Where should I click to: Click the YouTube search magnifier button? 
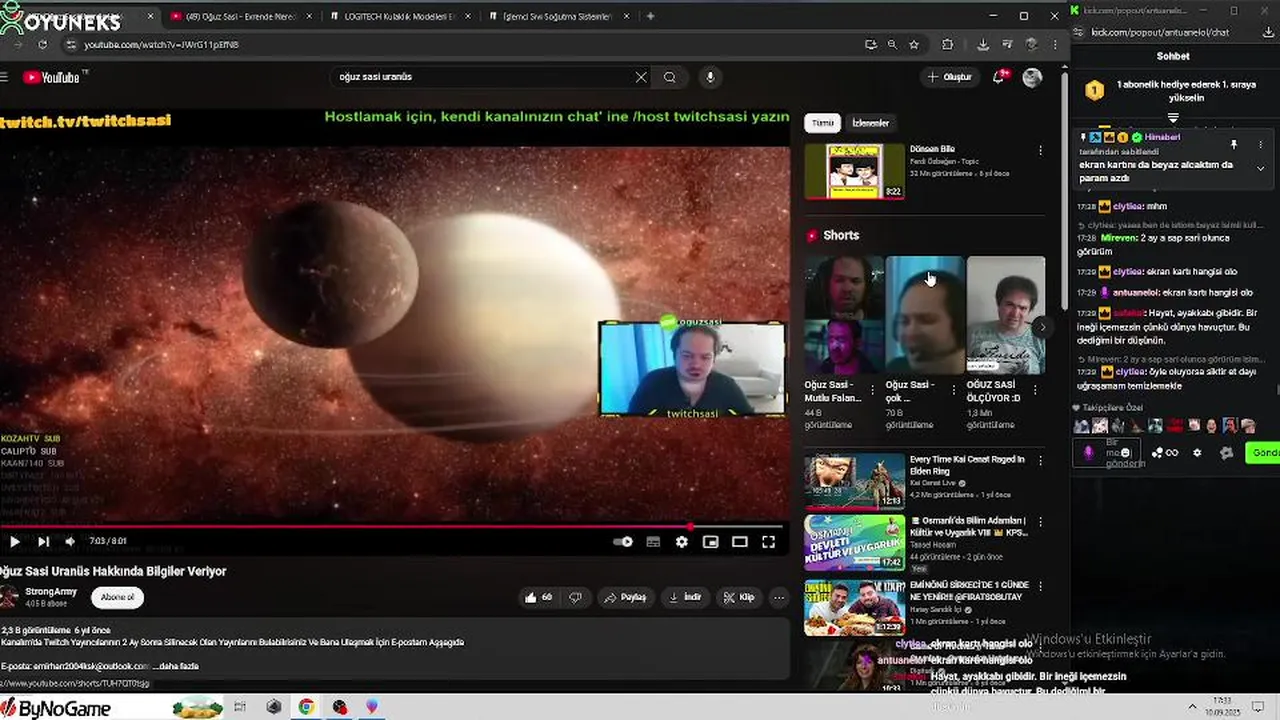point(670,77)
